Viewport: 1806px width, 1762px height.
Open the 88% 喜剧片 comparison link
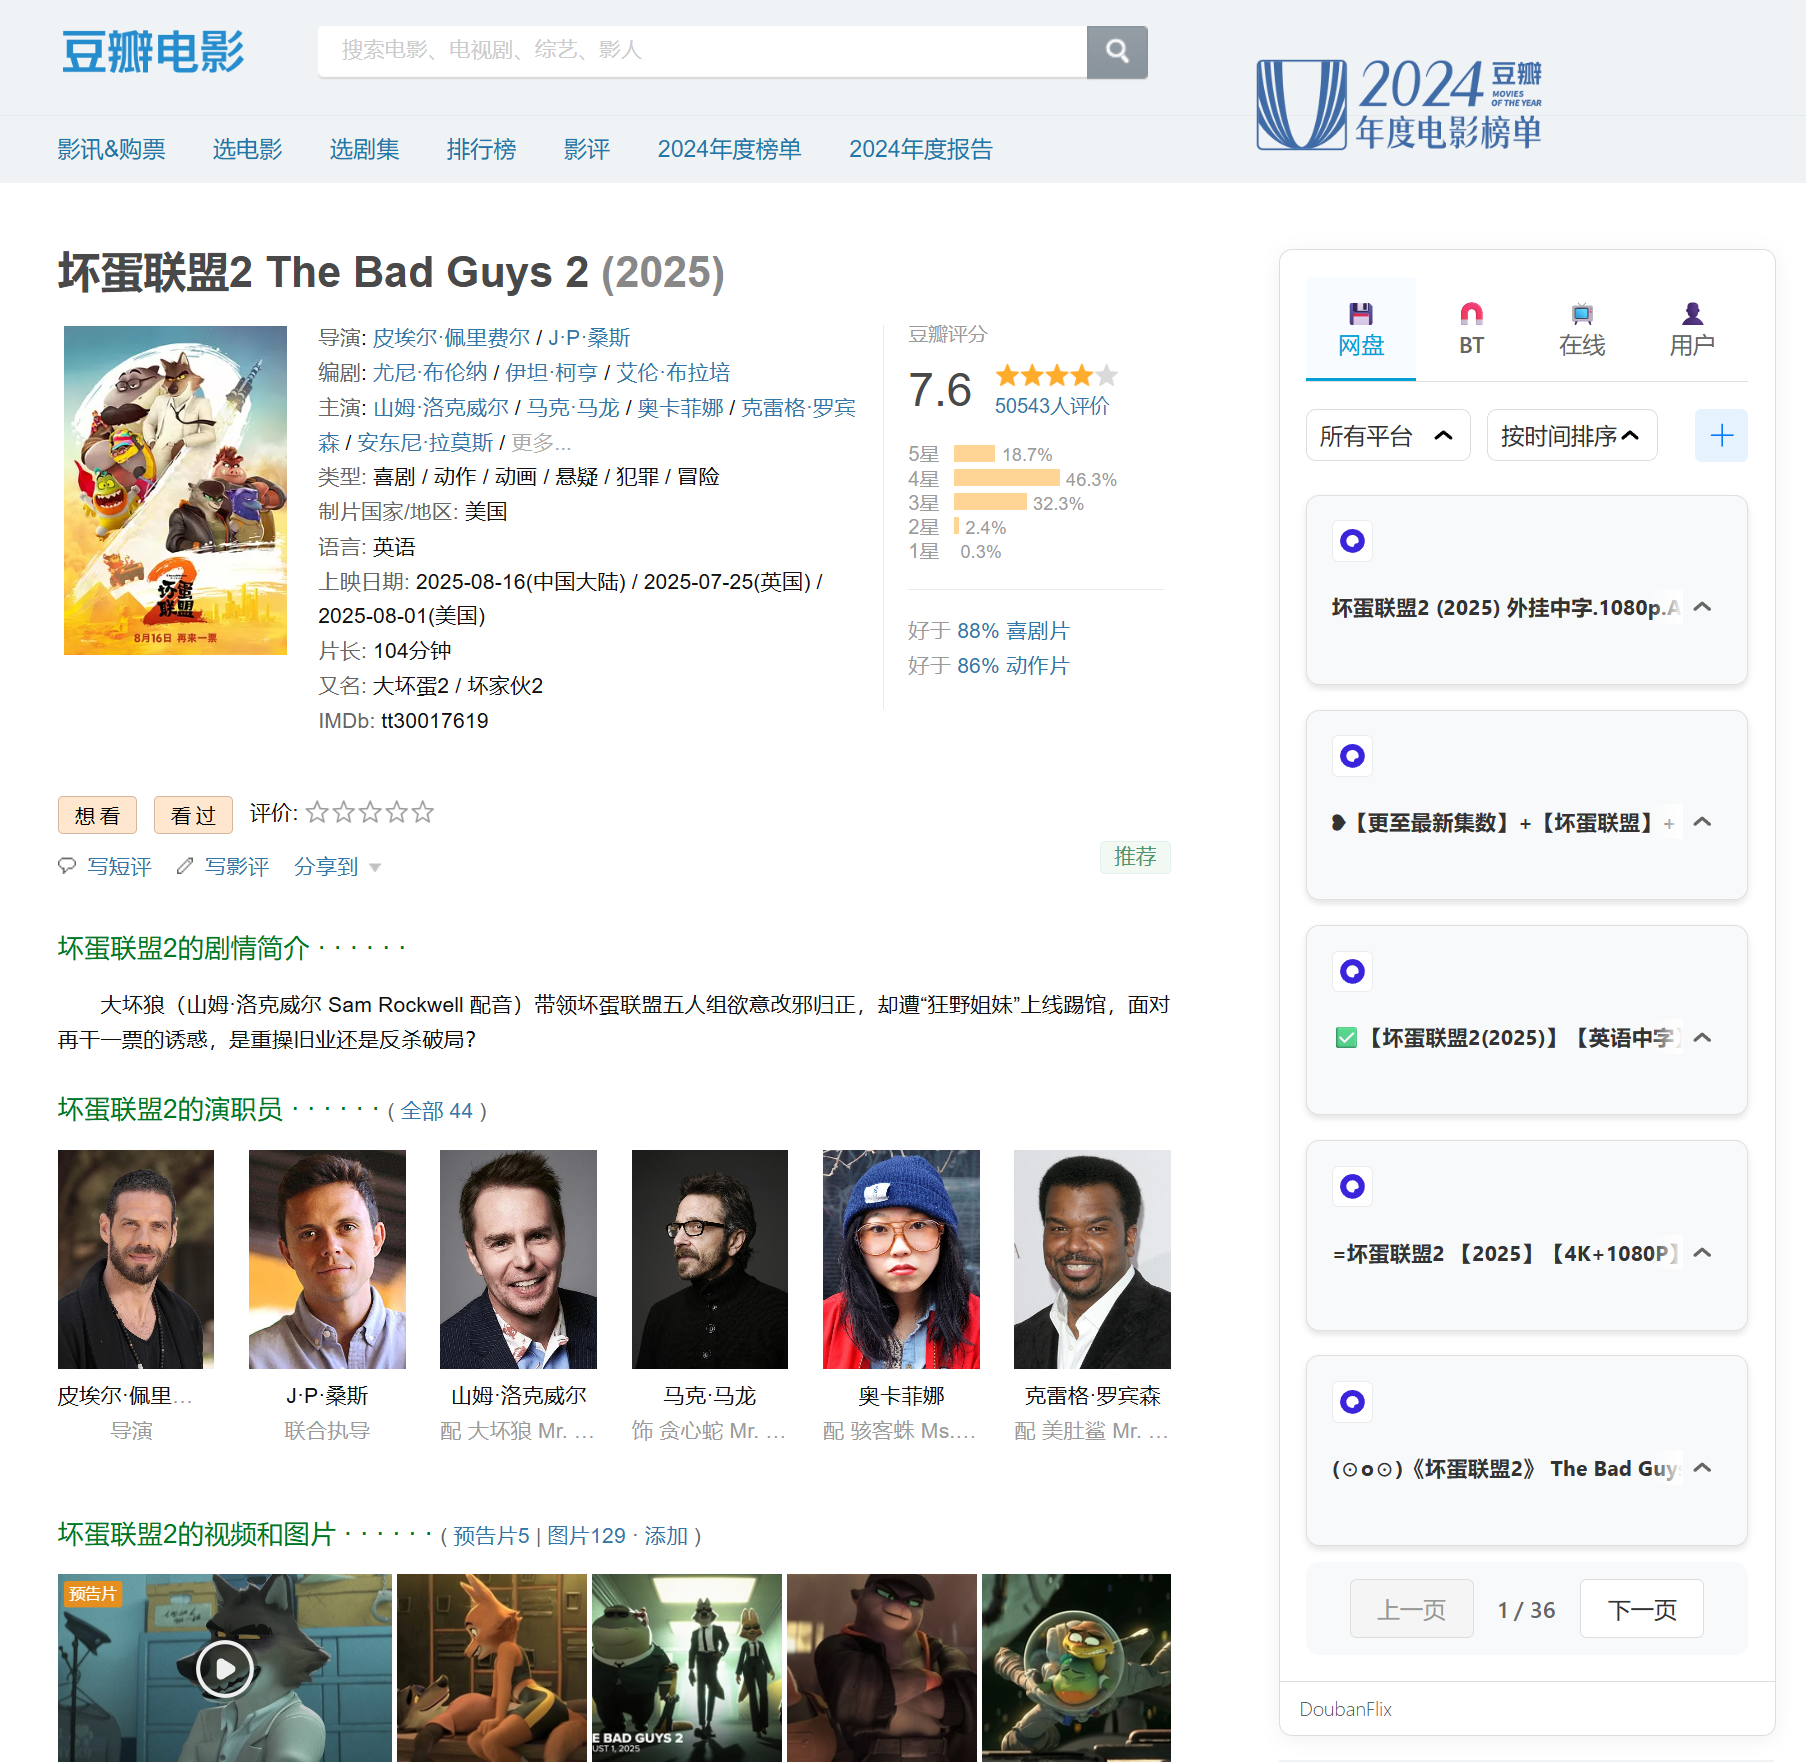1013,631
